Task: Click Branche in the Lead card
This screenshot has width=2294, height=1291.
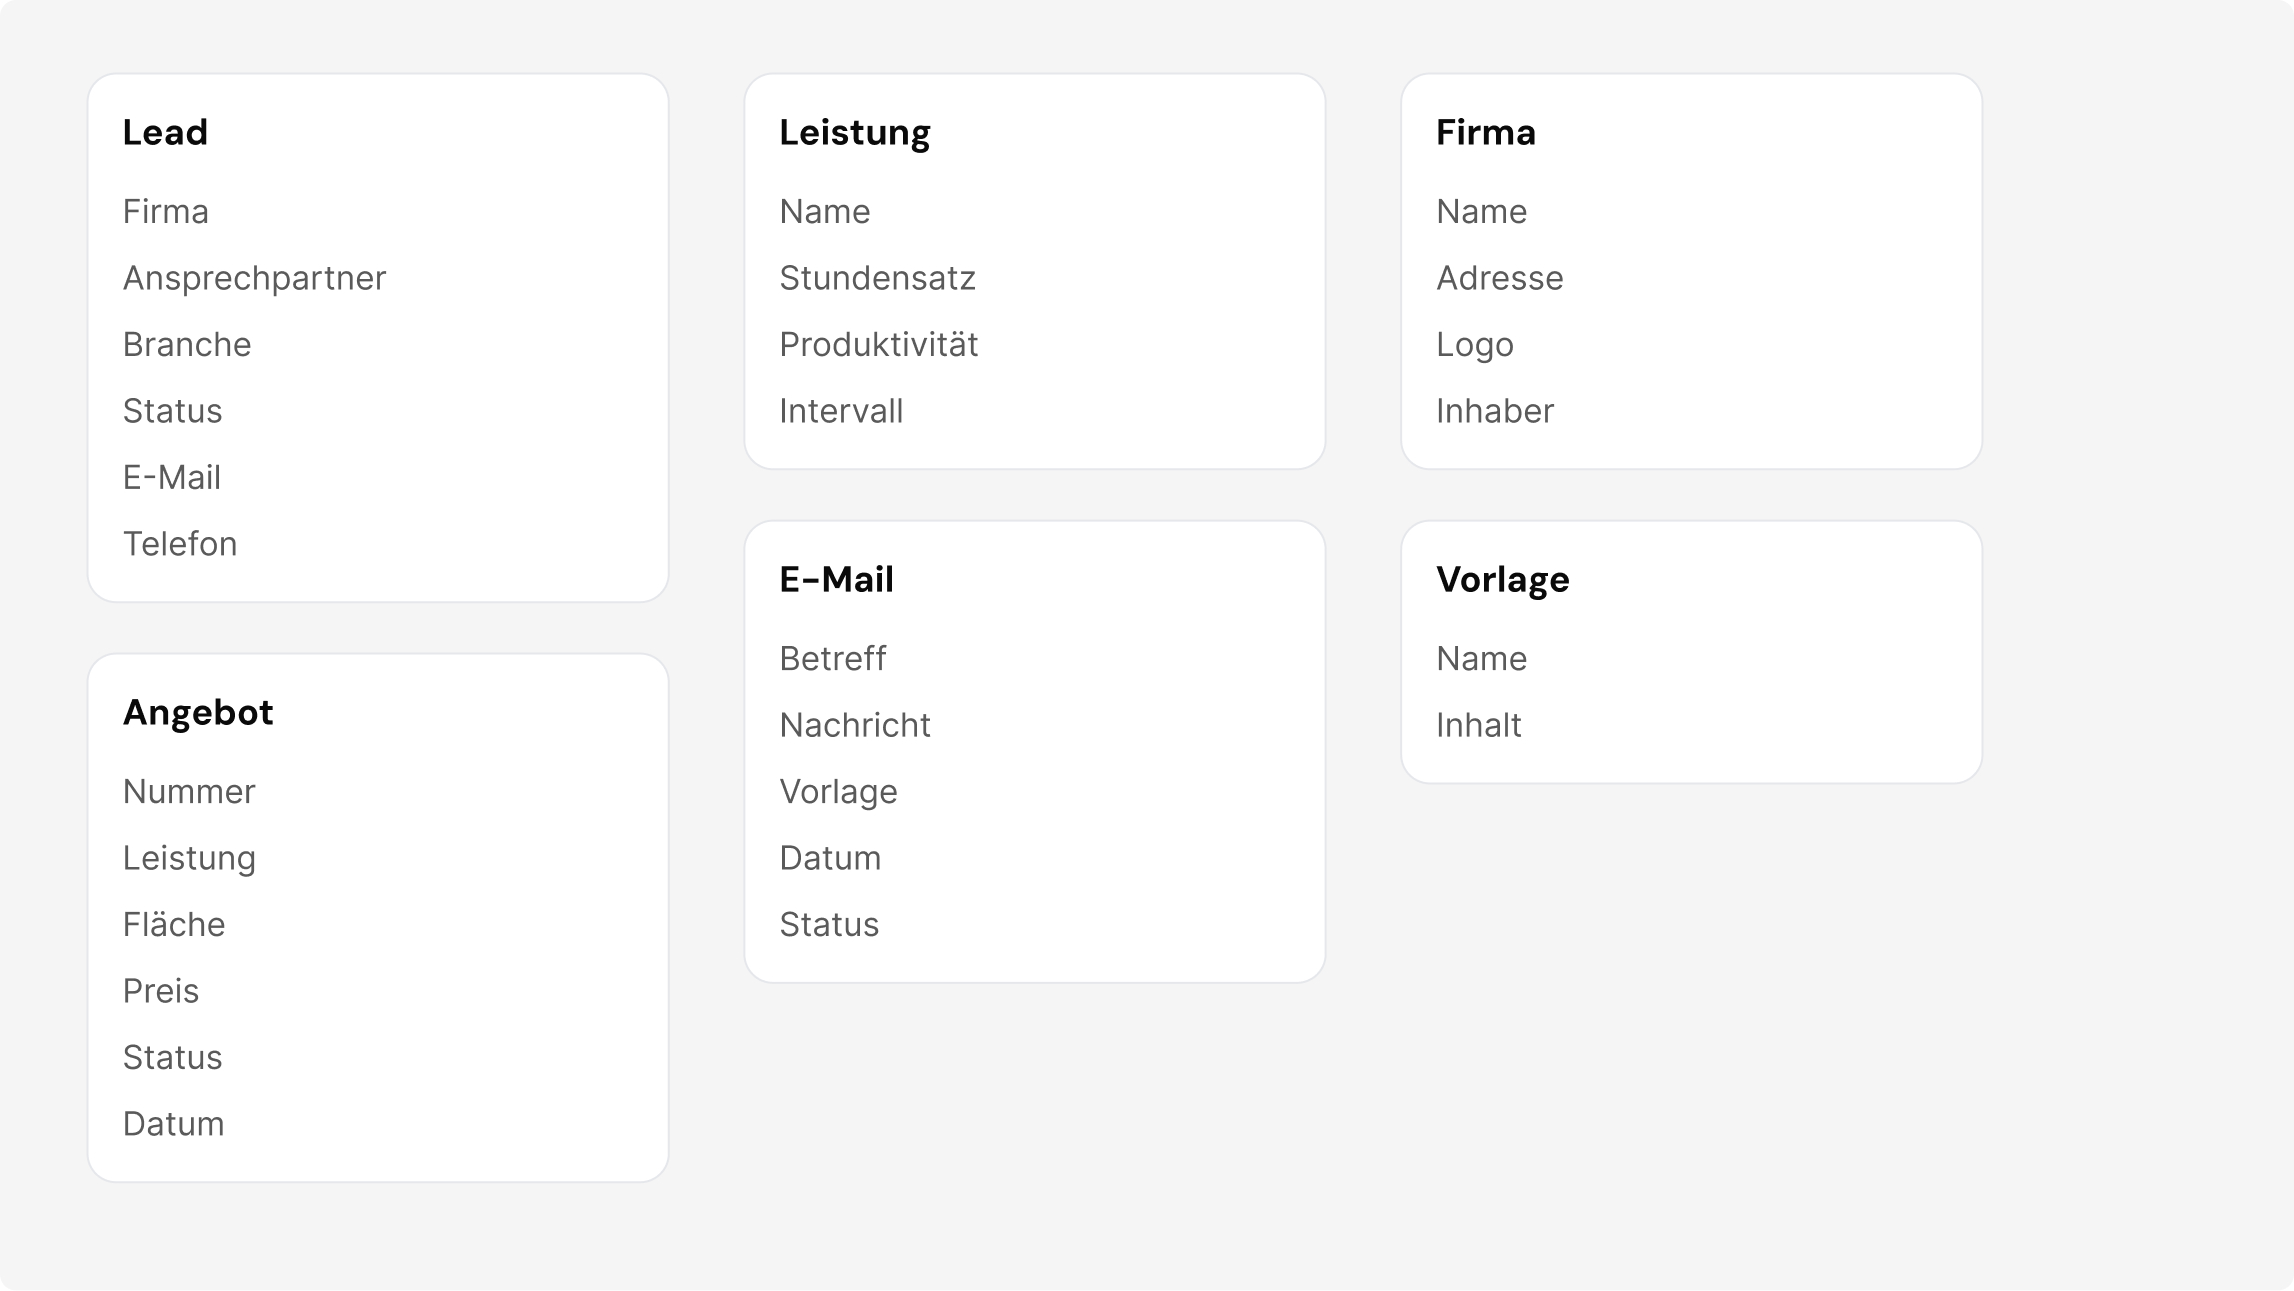Action: [x=187, y=344]
